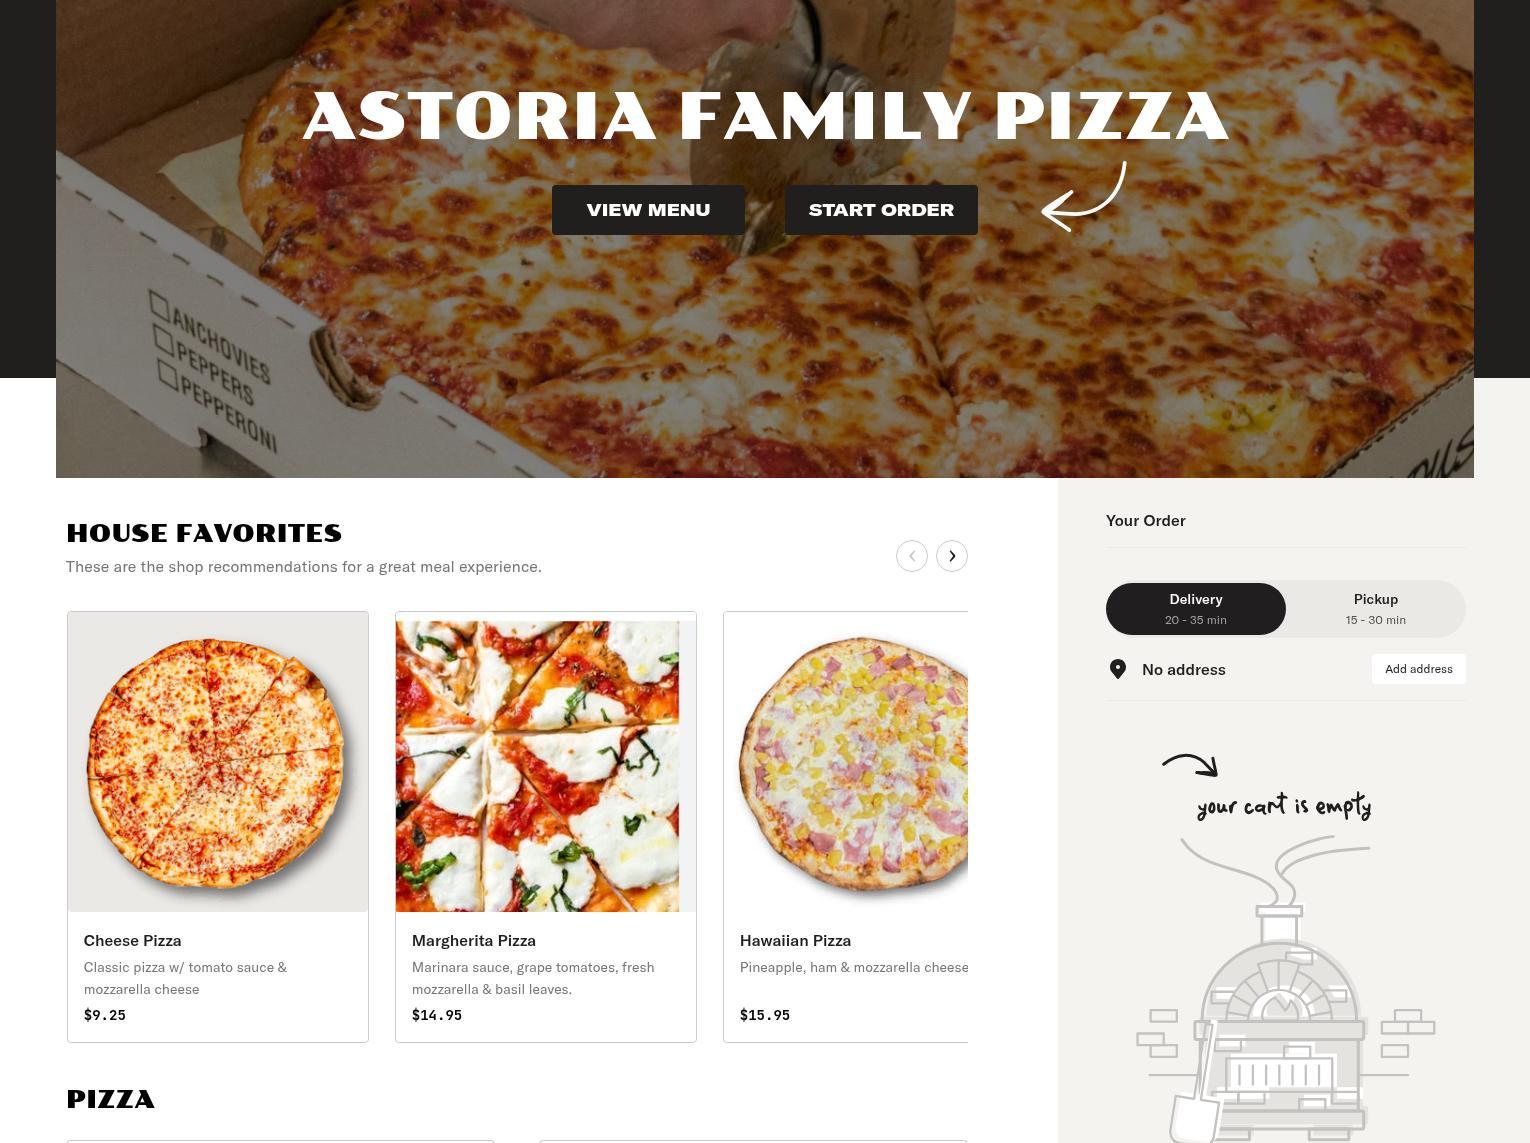The width and height of the screenshot is (1530, 1143).
Task: Click the previous arrow in House Favorites
Action: [x=911, y=556]
